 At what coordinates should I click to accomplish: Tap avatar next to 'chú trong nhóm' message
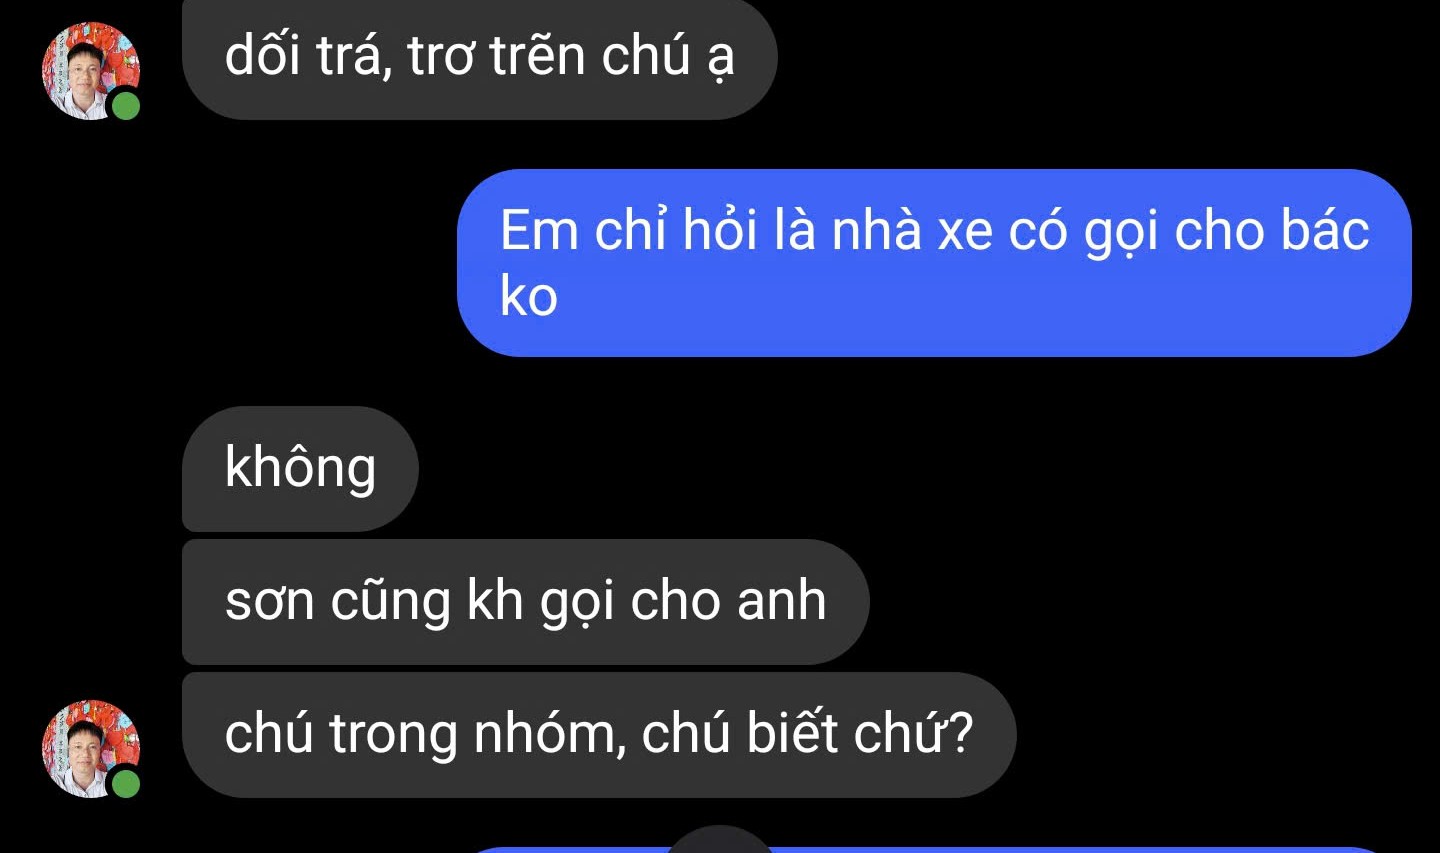(x=91, y=749)
